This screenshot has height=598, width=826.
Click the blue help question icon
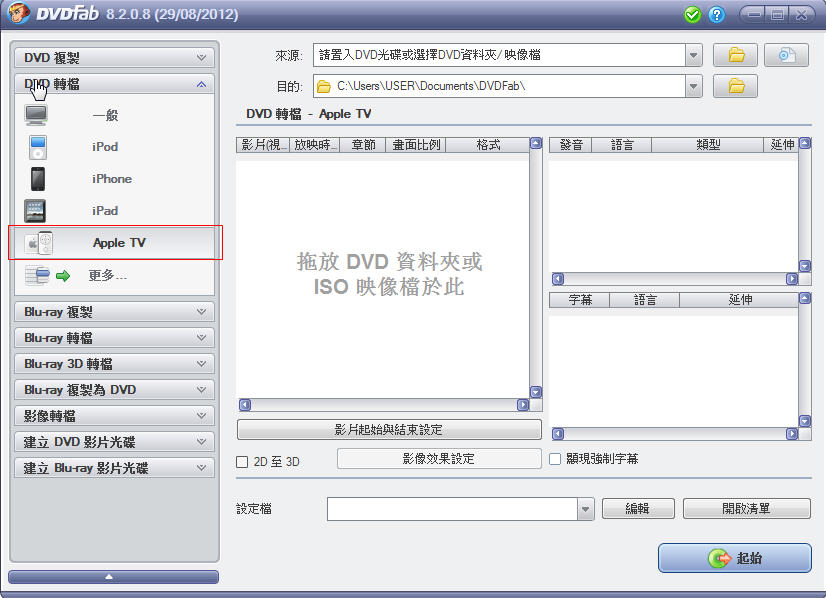pos(716,15)
